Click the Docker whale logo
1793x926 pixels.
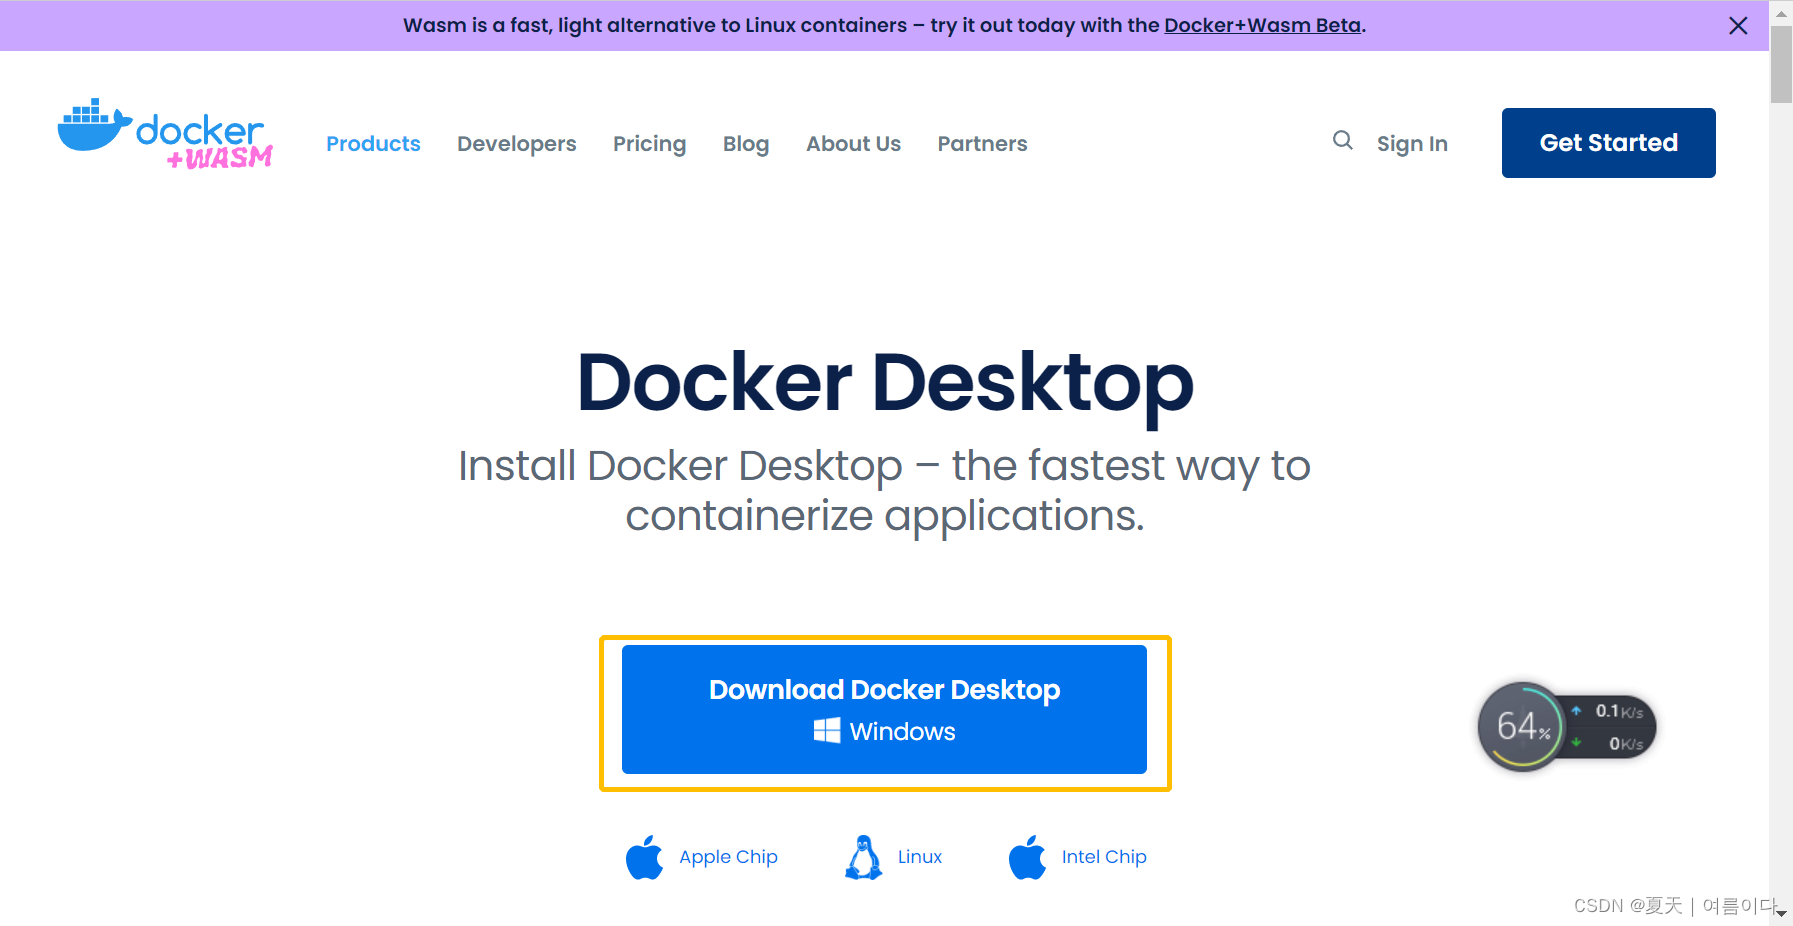click(x=165, y=134)
